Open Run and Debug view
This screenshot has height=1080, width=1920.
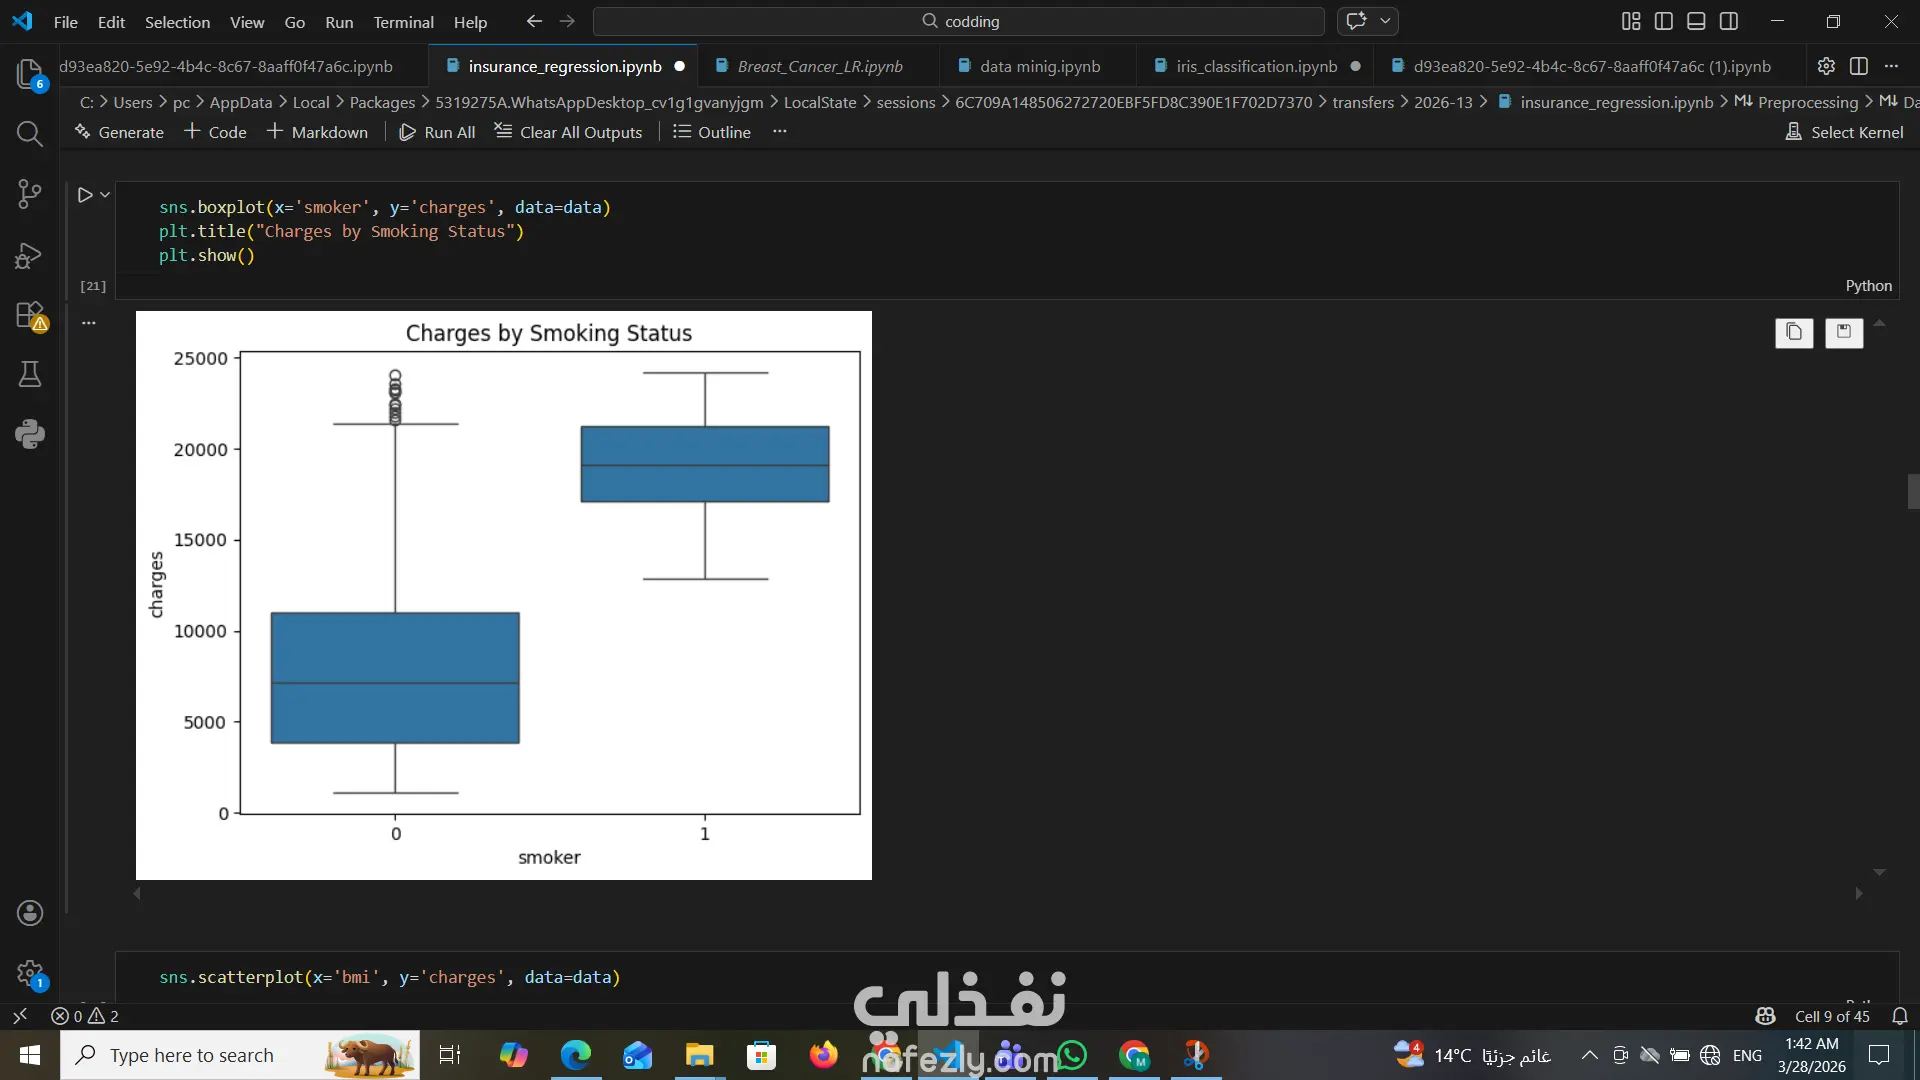point(29,255)
